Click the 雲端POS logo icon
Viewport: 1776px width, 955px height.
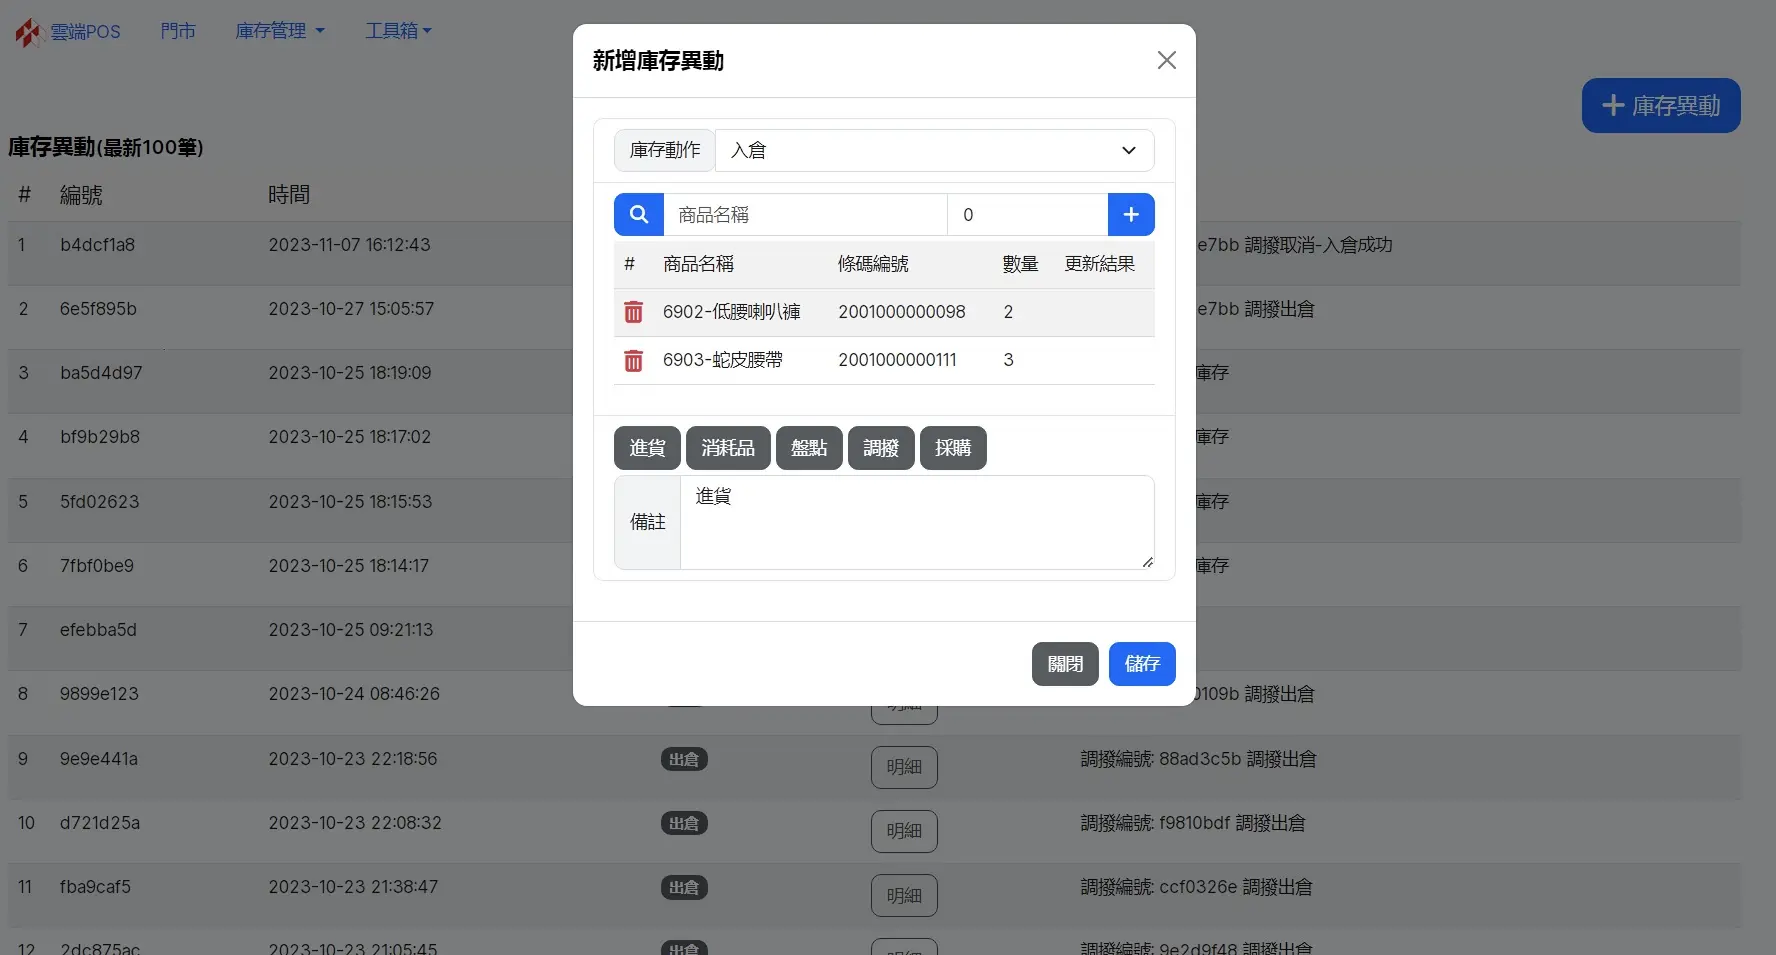28,32
